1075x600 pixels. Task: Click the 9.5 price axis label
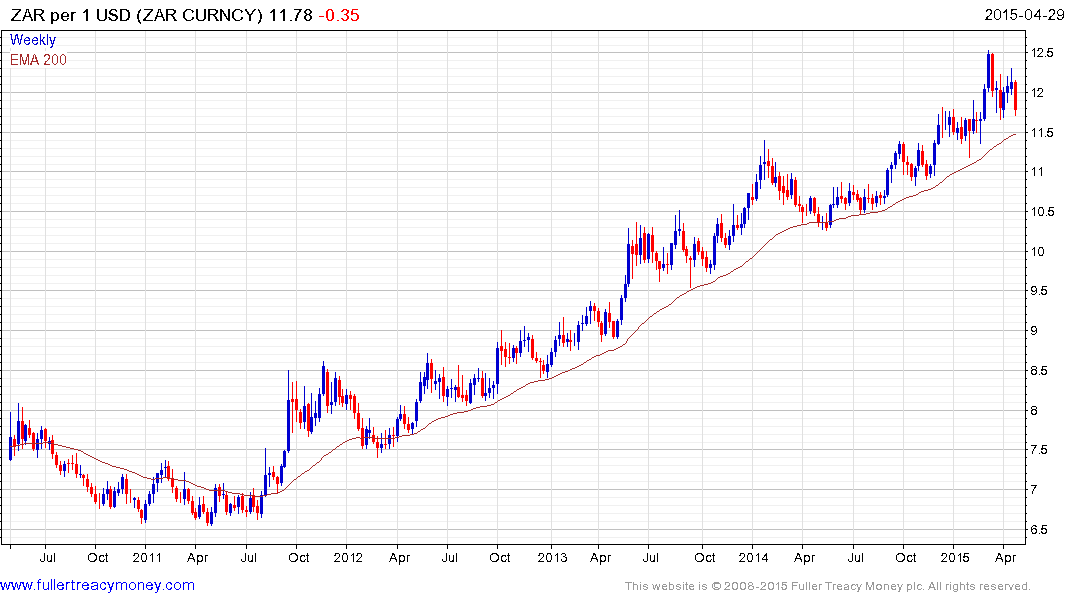pos(1042,291)
